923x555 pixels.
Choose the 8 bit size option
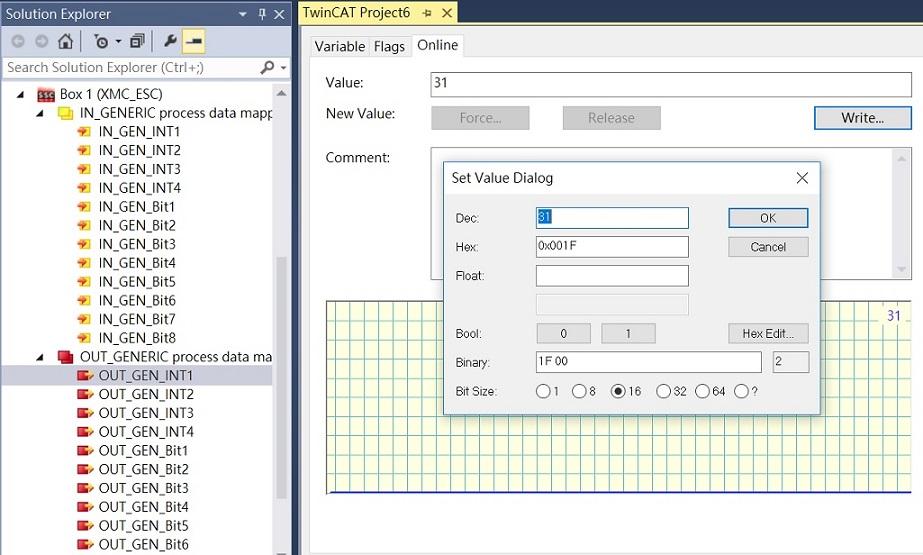(x=579, y=391)
